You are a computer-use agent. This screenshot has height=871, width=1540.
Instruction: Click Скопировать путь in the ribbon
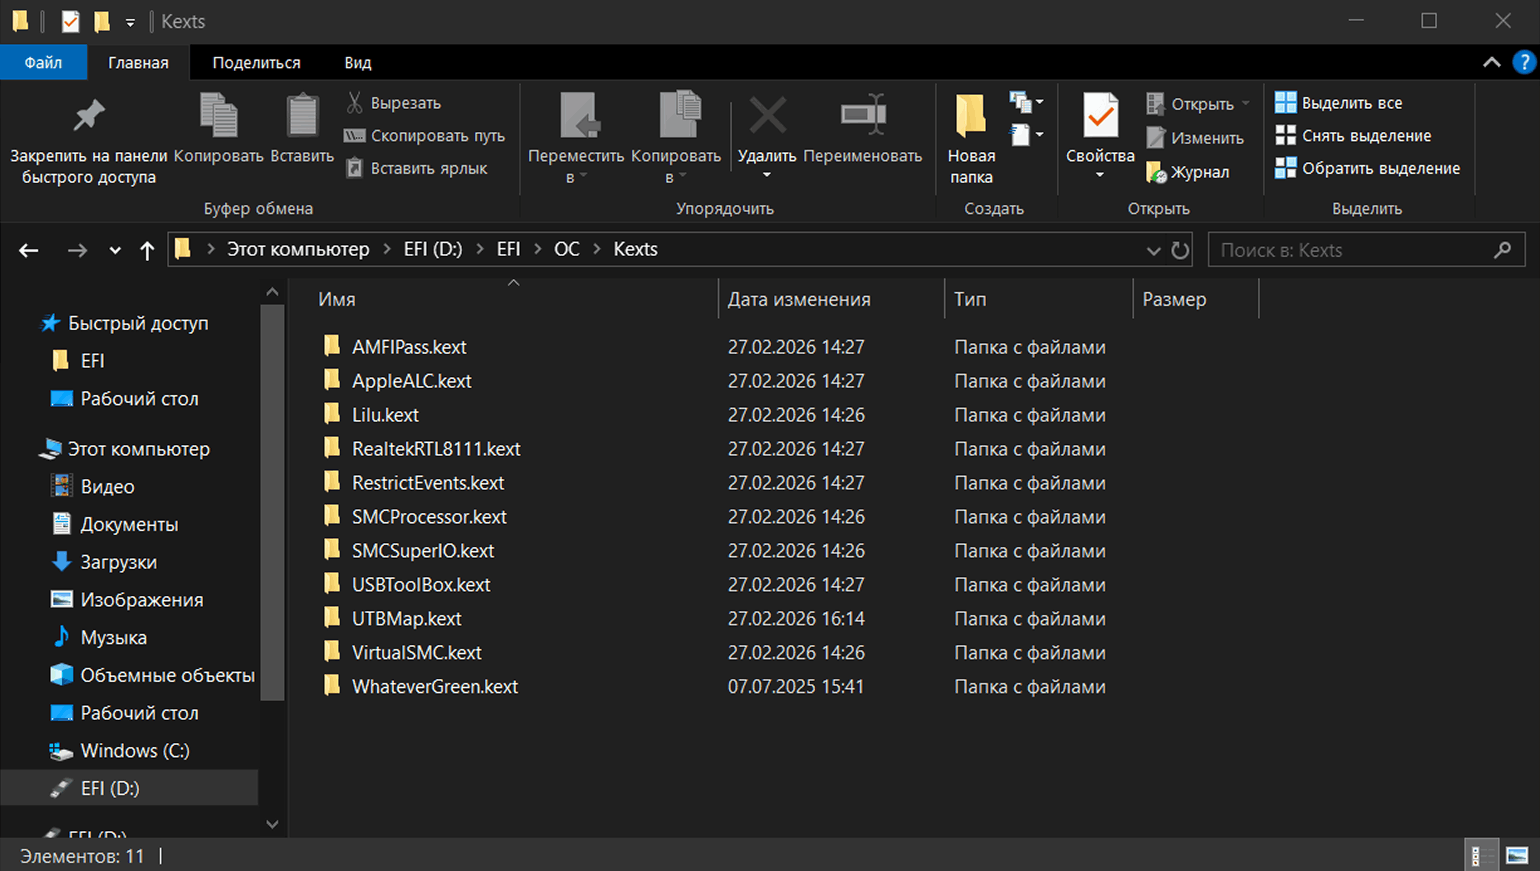coord(425,136)
